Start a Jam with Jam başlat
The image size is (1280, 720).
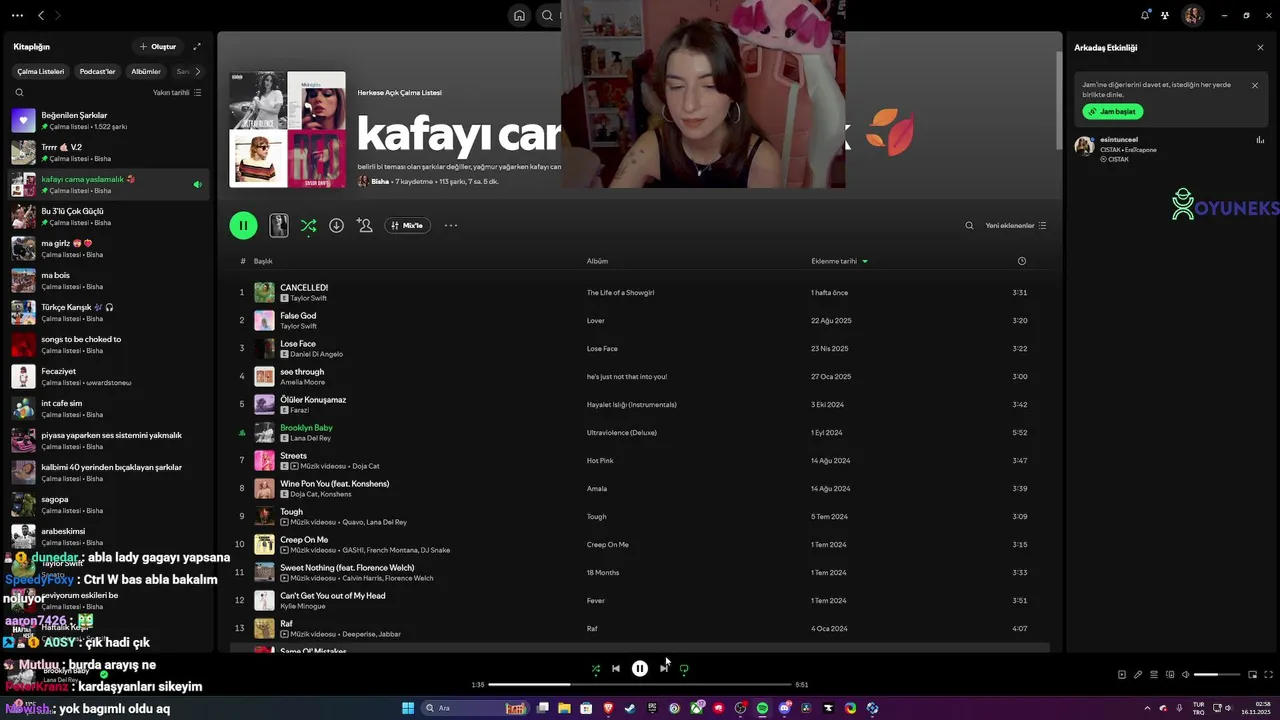coord(1113,111)
